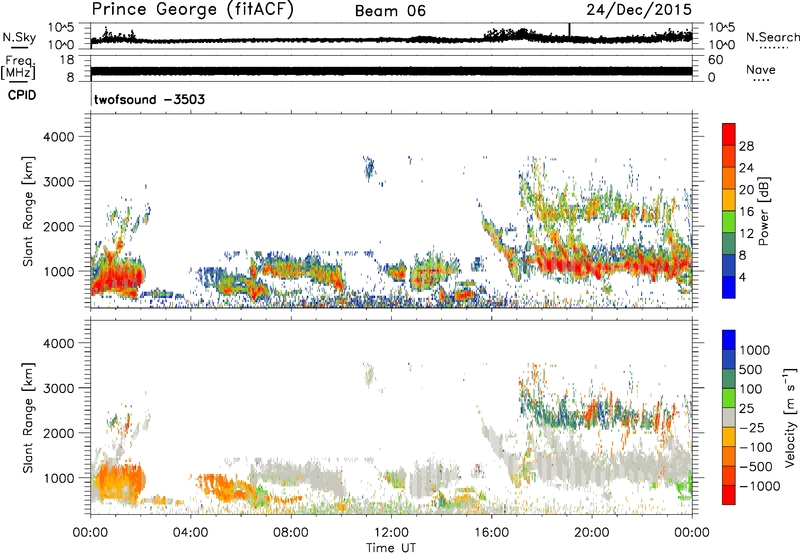800x554 pixels.
Task: Click the '60' tick on the Nave axis
Action: pyautogui.click(x=715, y=60)
